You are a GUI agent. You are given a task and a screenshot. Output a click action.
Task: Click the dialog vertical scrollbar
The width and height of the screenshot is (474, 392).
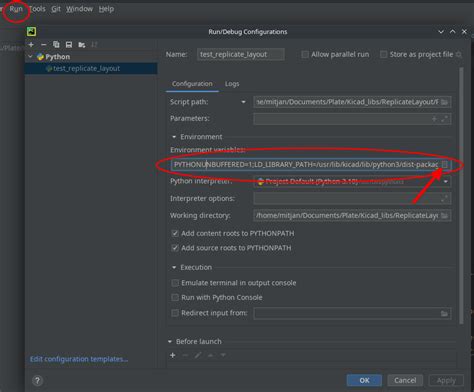tap(461, 195)
